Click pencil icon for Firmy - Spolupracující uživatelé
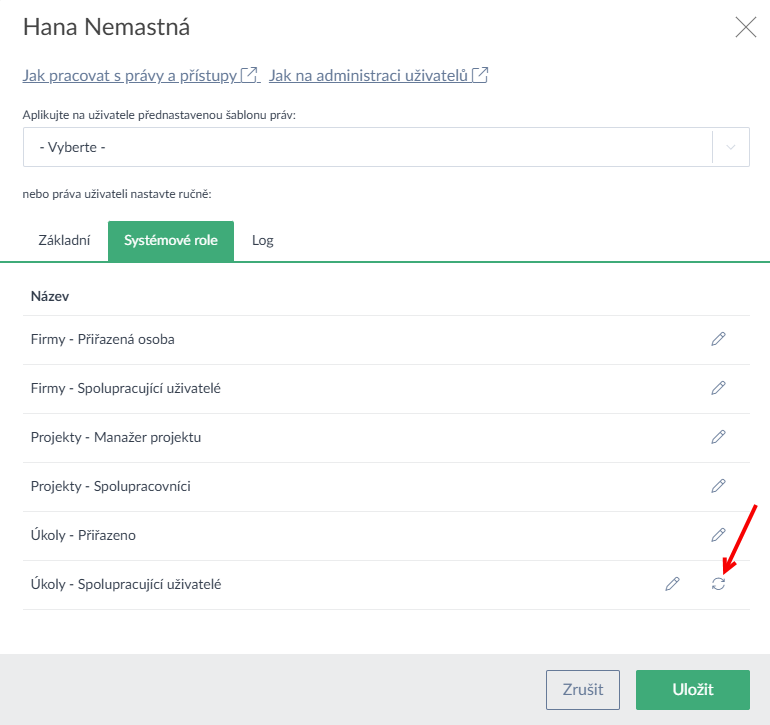The width and height of the screenshot is (770, 725). (718, 388)
